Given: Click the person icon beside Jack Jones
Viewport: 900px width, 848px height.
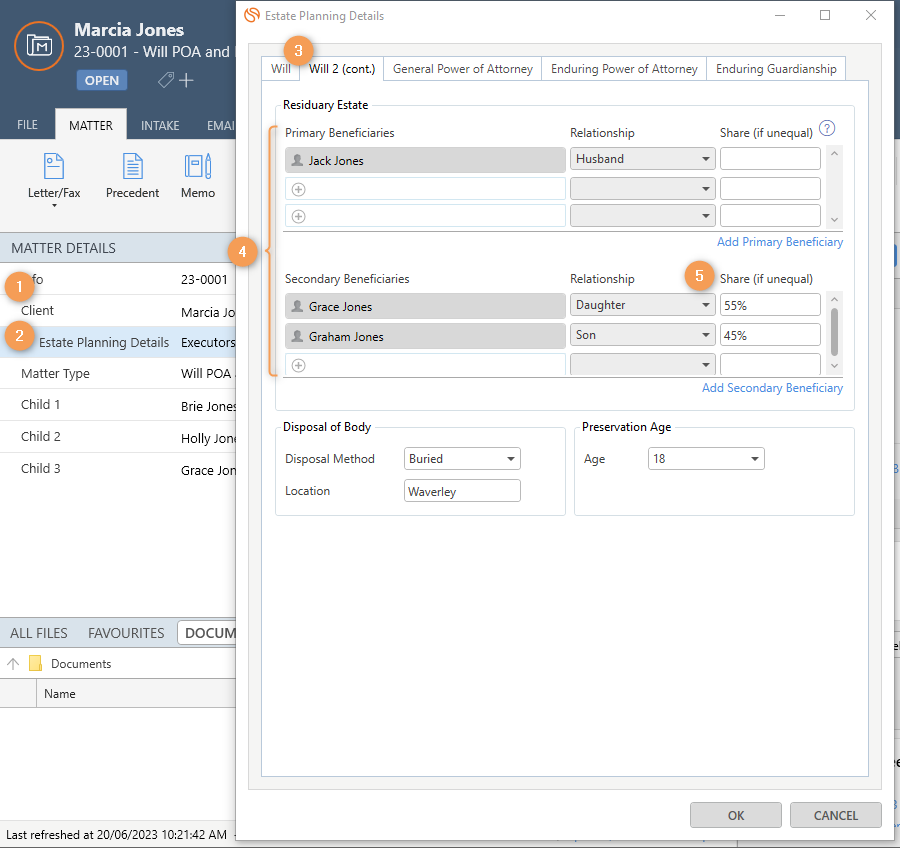Looking at the screenshot, I should pos(297,160).
